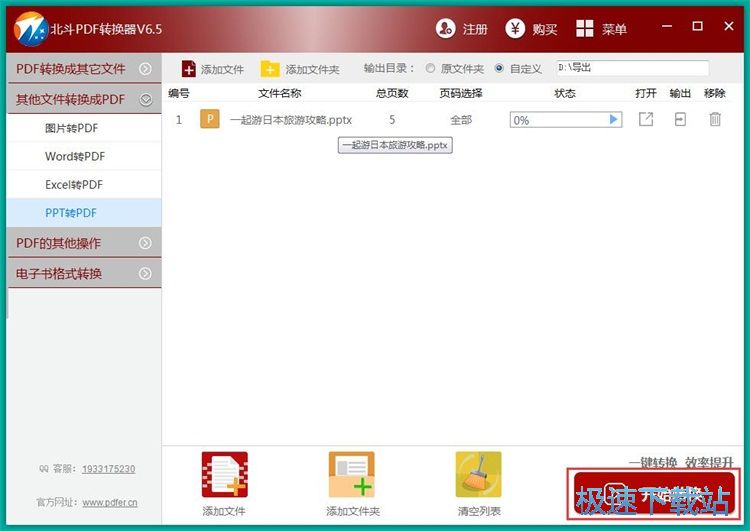Click the 菜单 menu text
The height and width of the screenshot is (531, 750).
click(614, 29)
